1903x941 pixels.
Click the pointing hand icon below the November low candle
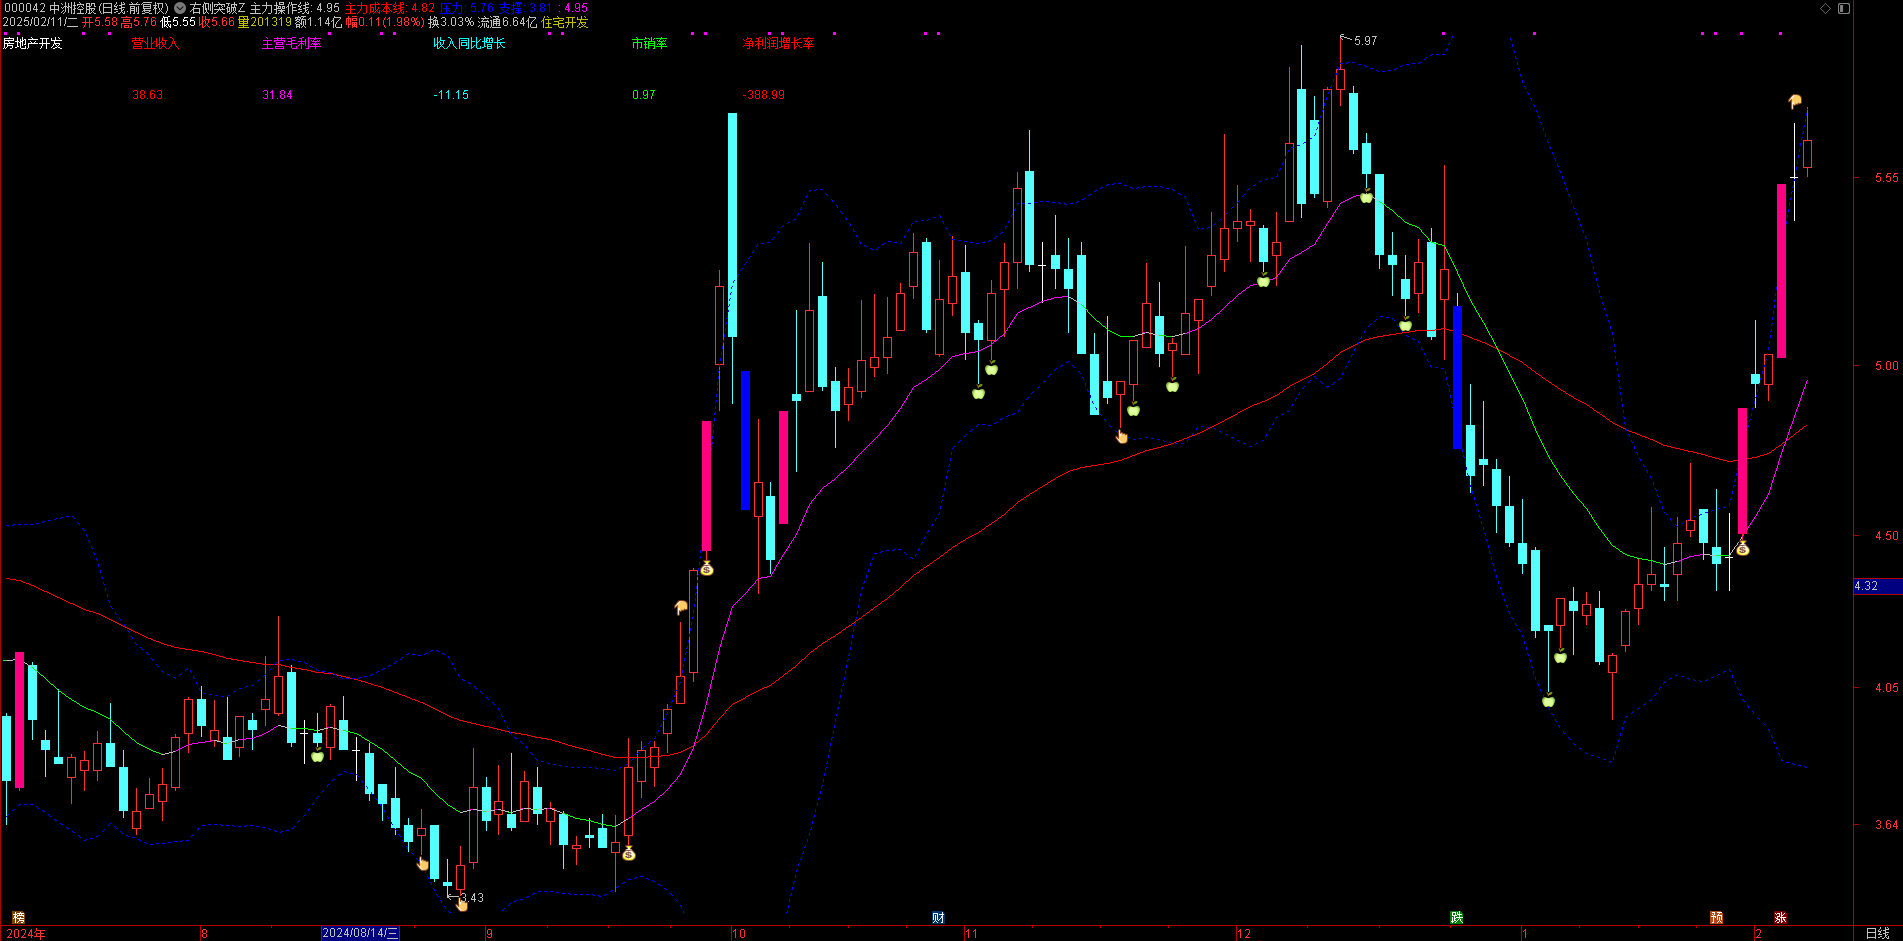(x=1122, y=436)
